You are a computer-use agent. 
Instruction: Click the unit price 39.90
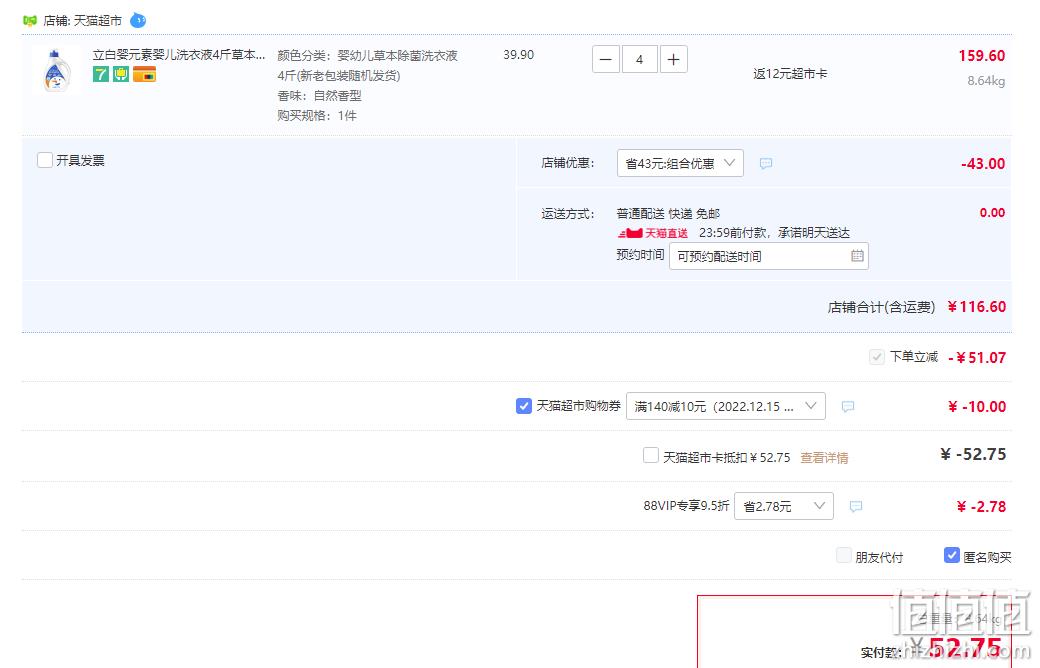519,55
